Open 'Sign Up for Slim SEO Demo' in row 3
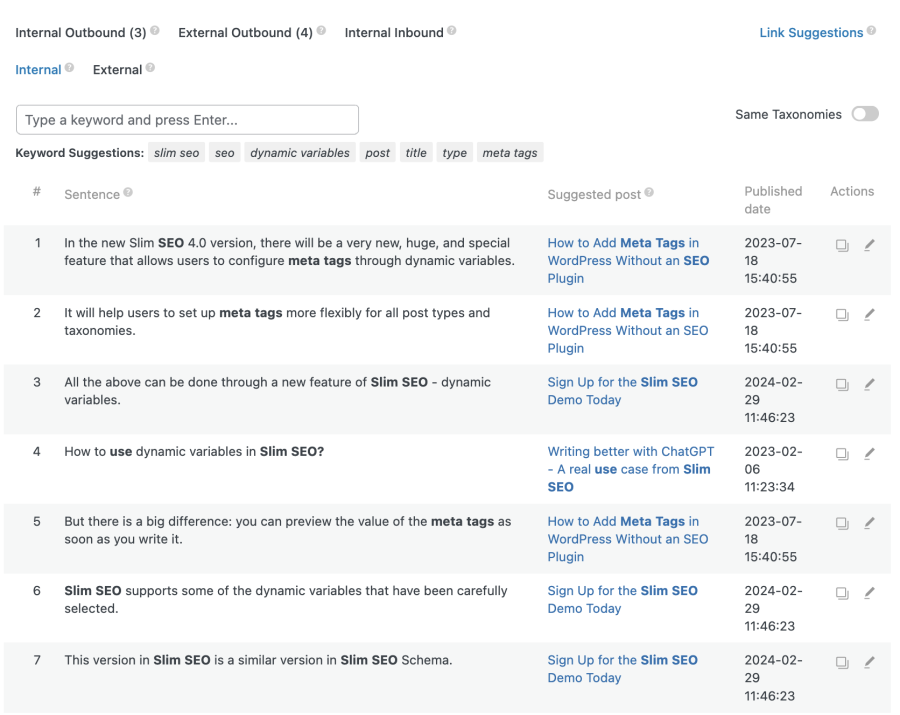 622,391
